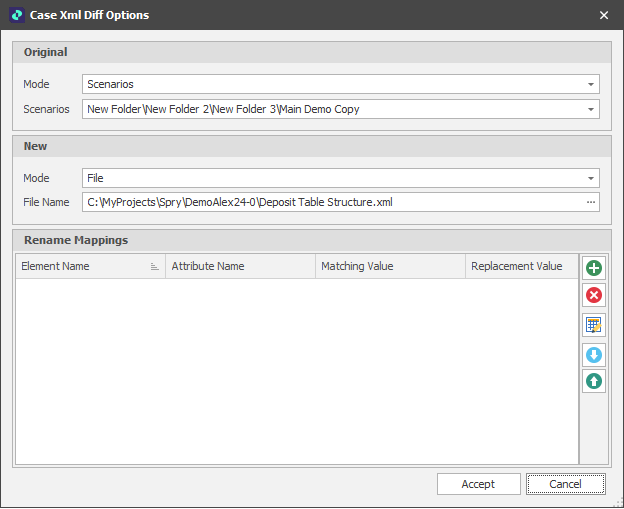Viewport: 624px width, 509px height.
Task: Click the Element Name column header
Action: pos(80,266)
